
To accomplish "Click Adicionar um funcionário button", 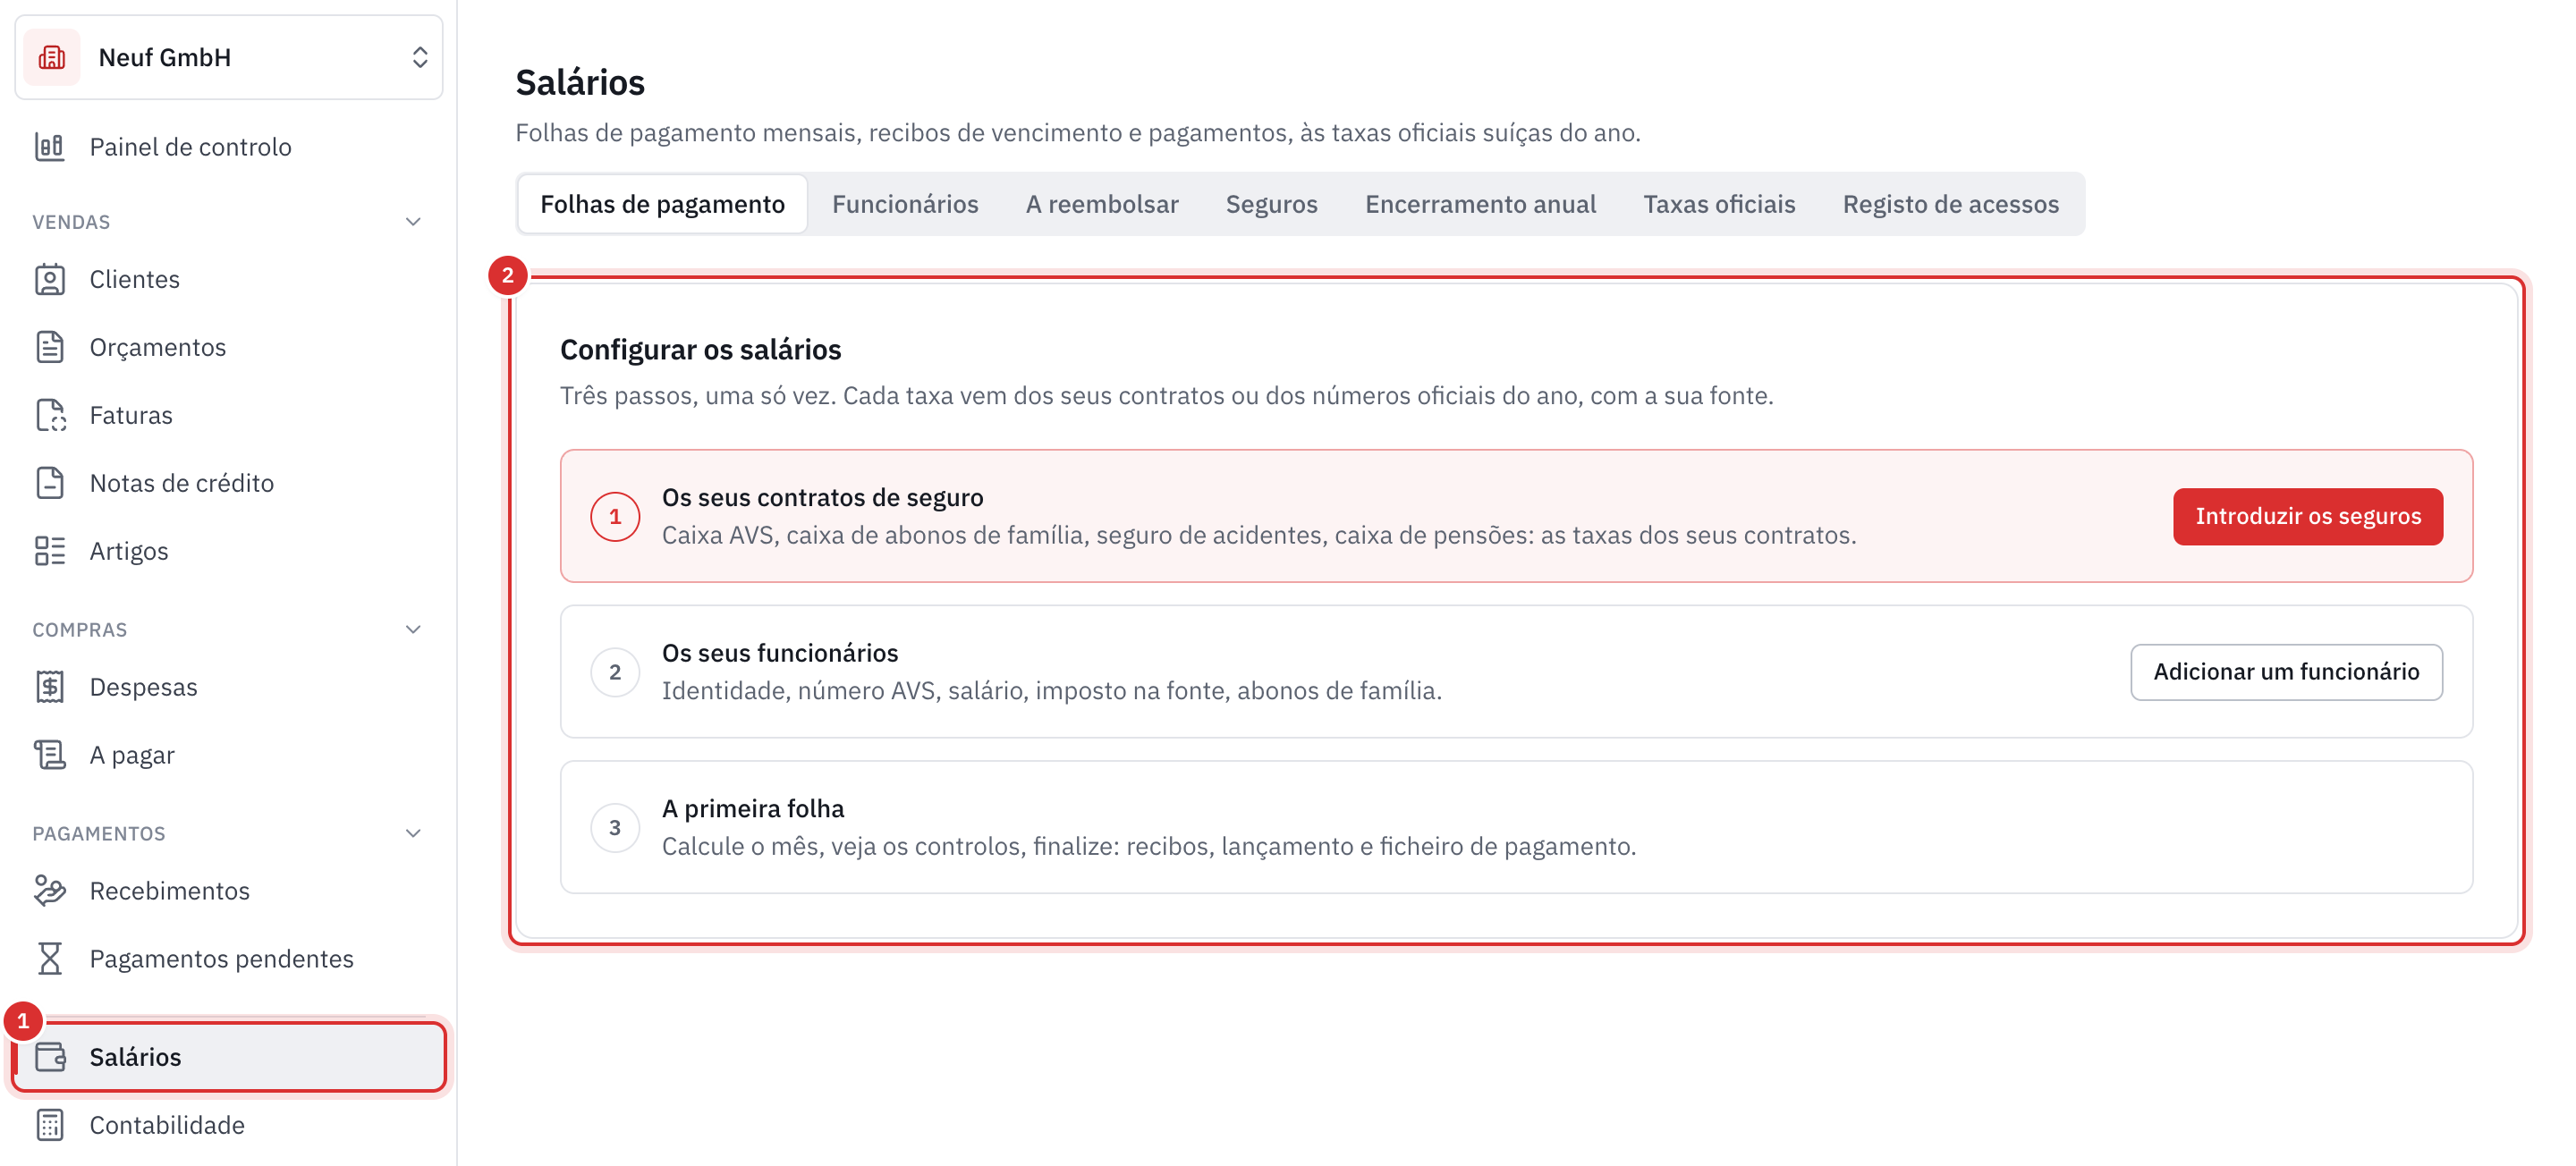I will (x=2286, y=672).
